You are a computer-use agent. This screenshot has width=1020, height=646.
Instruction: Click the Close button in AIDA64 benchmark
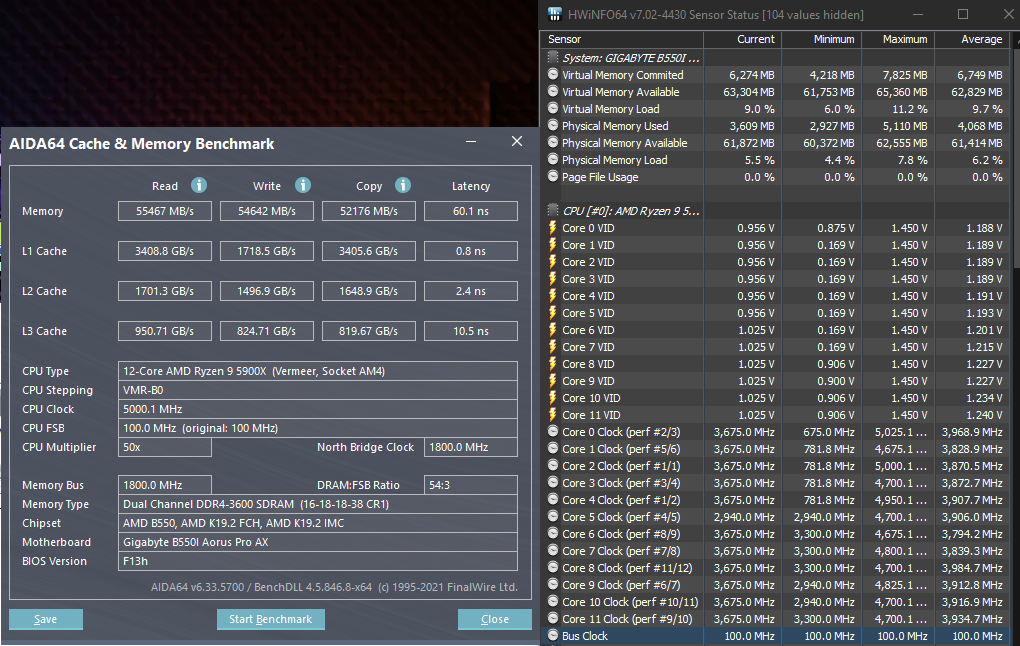tap(494, 619)
